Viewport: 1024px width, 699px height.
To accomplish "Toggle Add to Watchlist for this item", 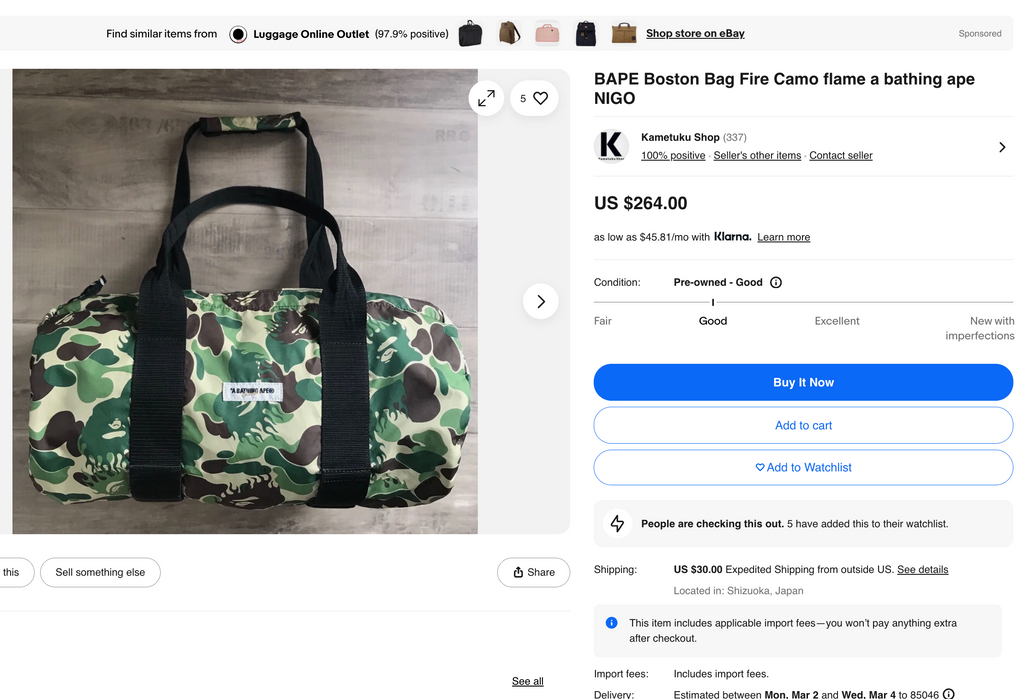I will (803, 467).
